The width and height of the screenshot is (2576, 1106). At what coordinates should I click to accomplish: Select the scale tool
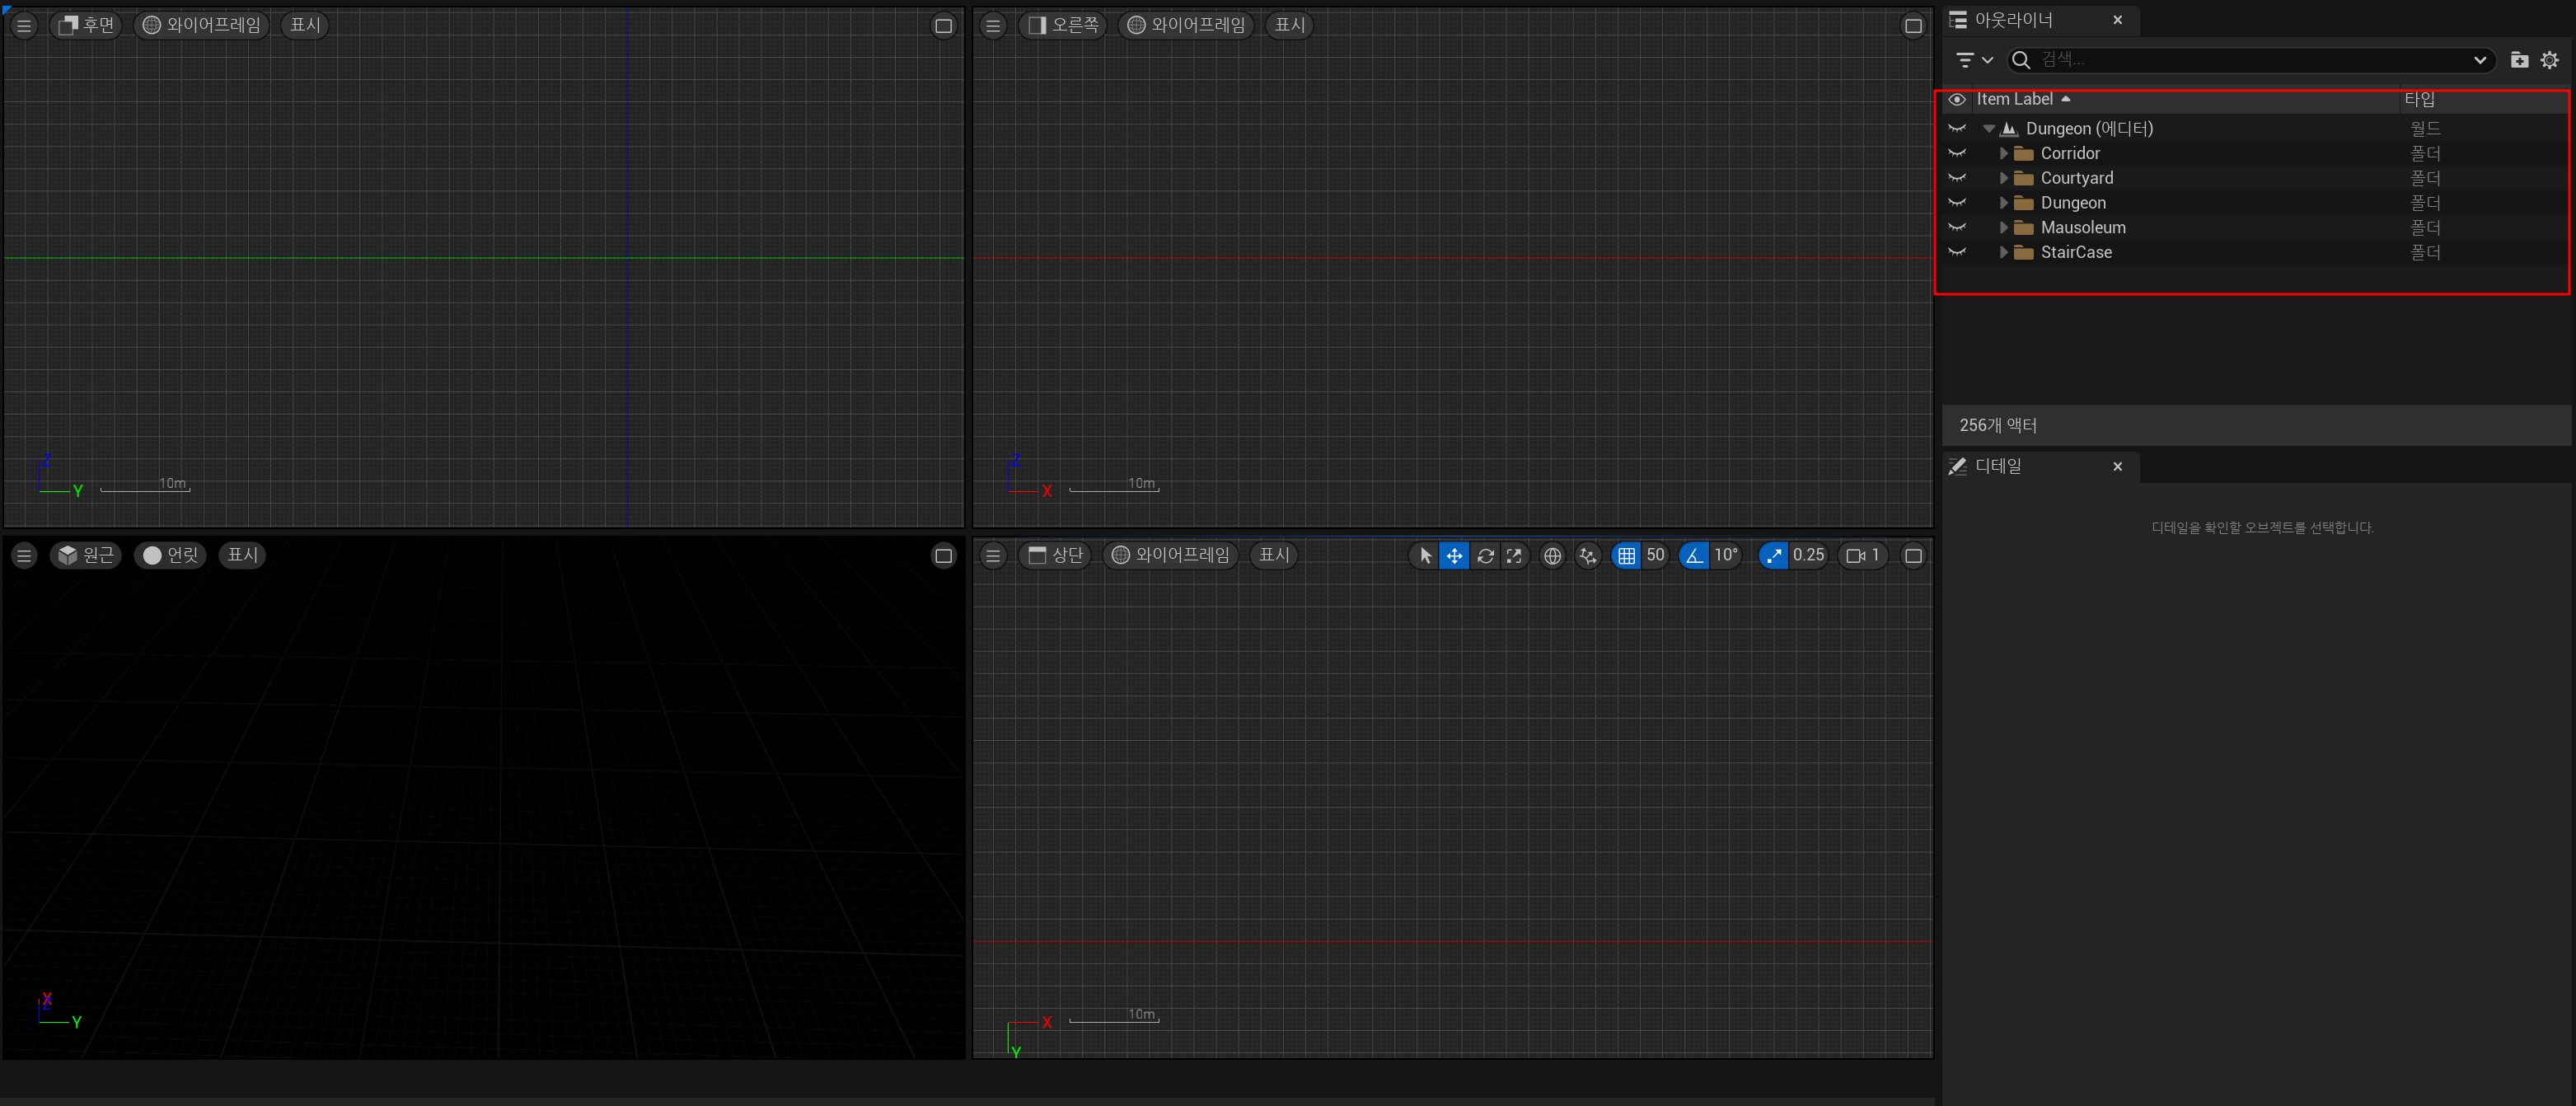pos(1514,556)
